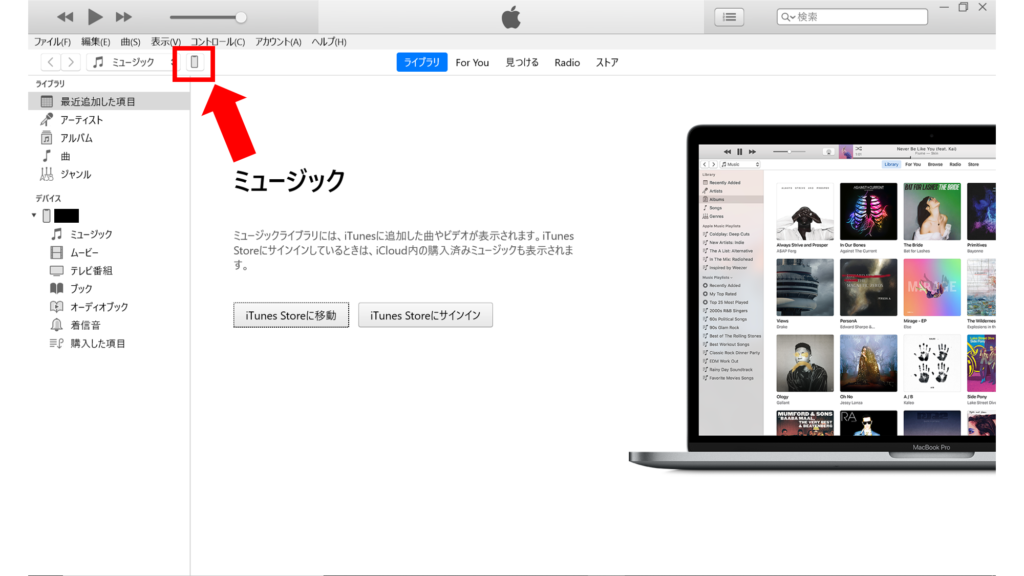Open the 表示(V) menu
Viewport: 1024px width, 576px height.
(x=166, y=42)
